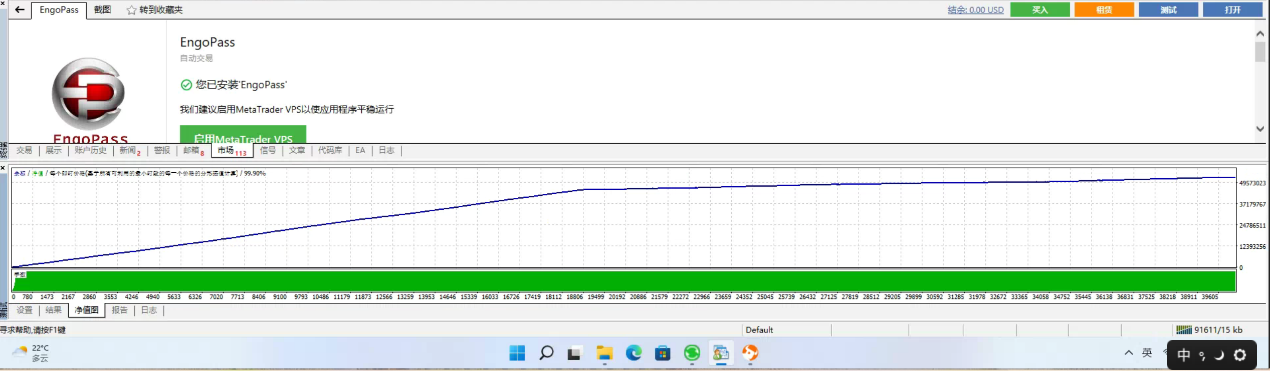This screenshot has width=1270, height=371.
Task: Switch to the 截图 screenshots tab
Action: click(102, 10)
